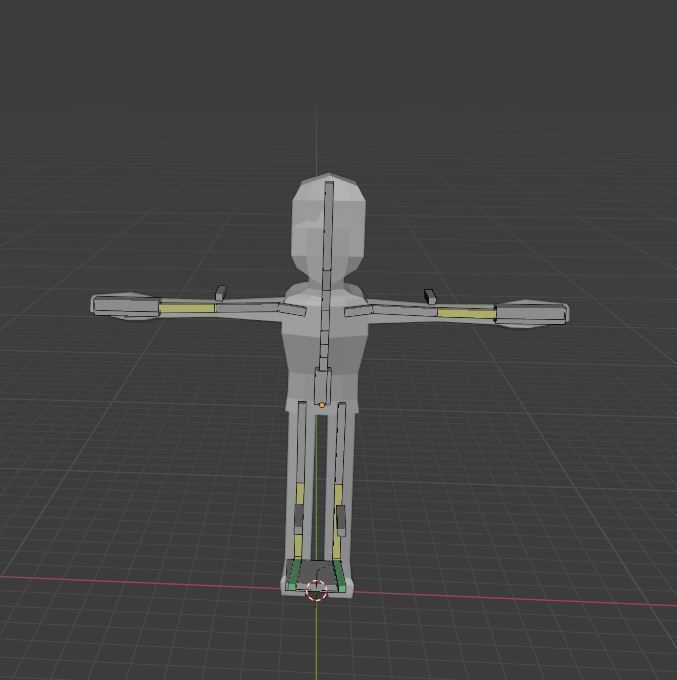Image resolution: width=677 pixels, height=680 pixels.
Task: Select the screen-right thigh bone
Action: coord(340,443)
